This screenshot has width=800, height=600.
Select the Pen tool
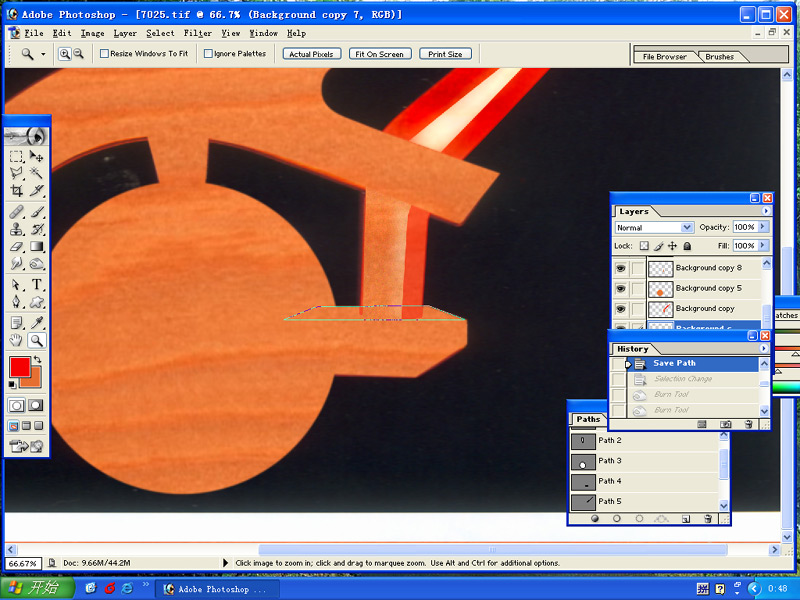(16, 302)
